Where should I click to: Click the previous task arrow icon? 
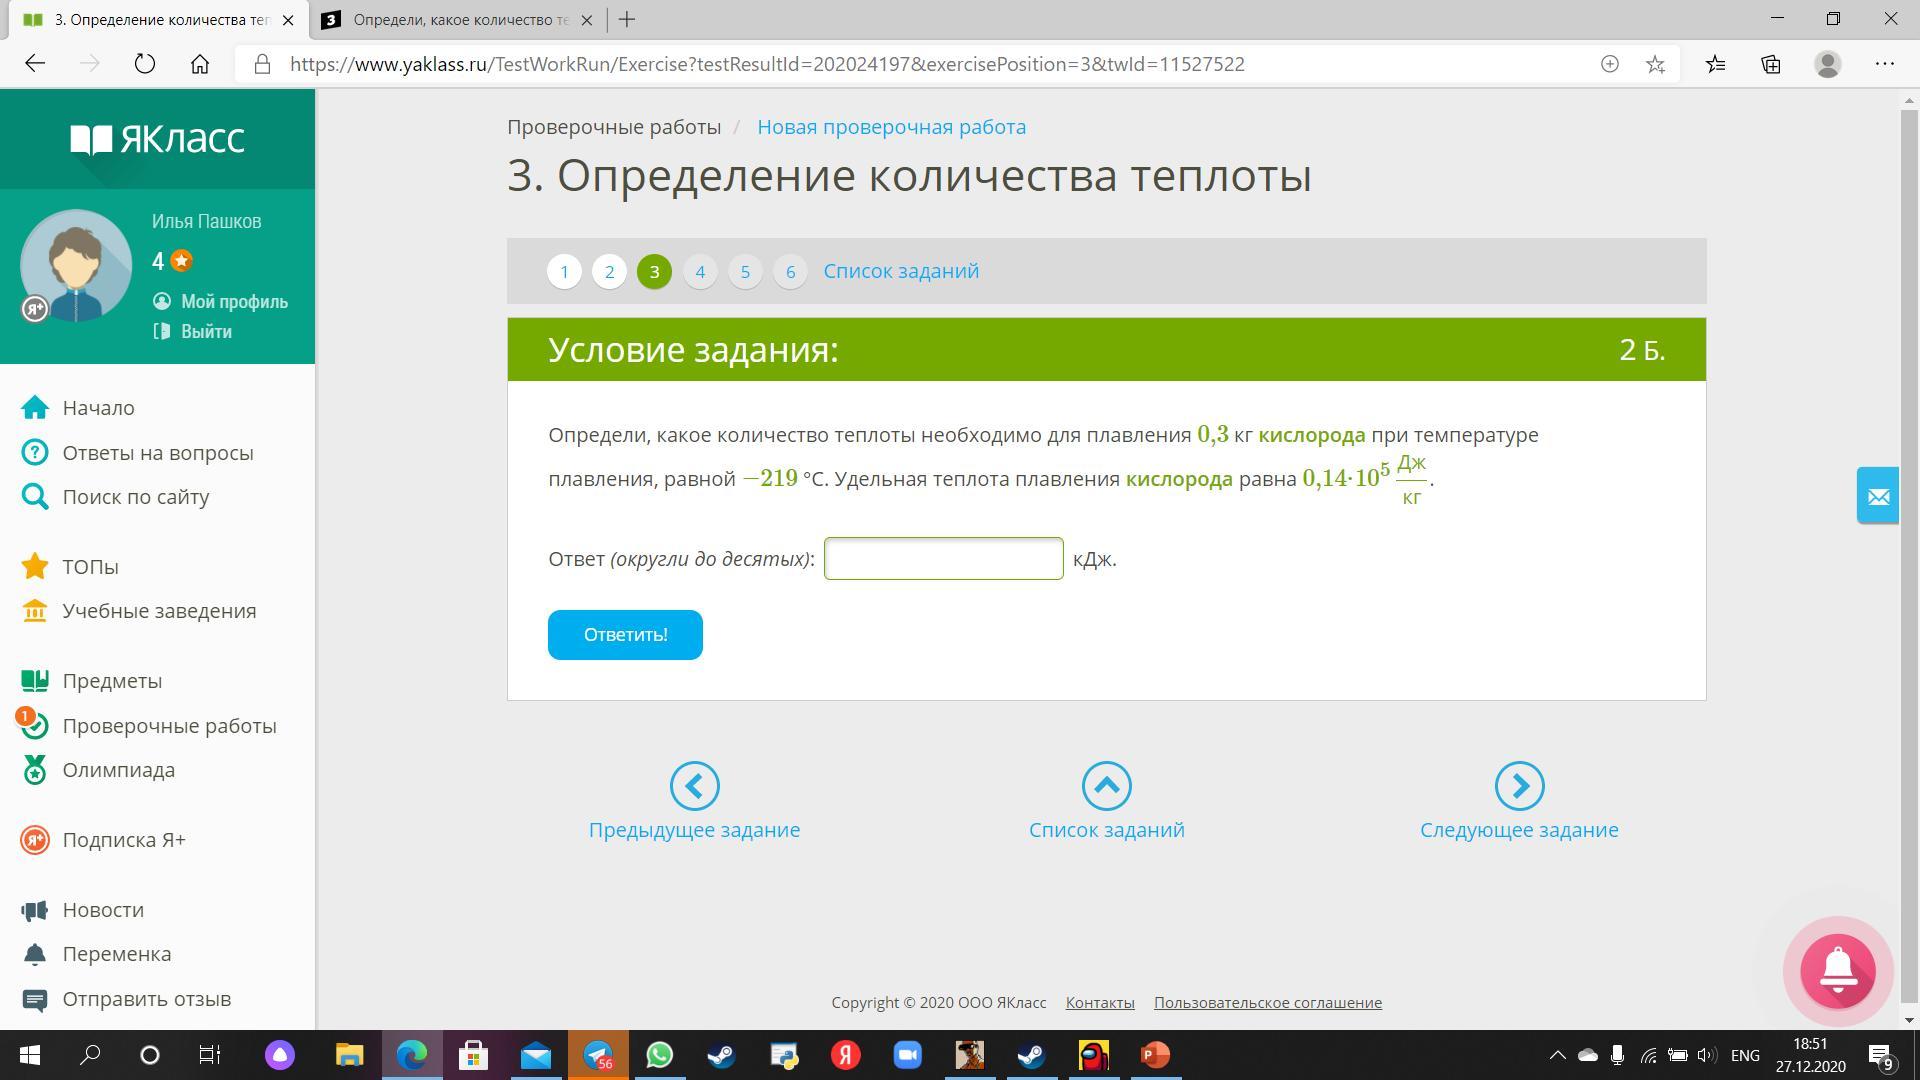694,786
